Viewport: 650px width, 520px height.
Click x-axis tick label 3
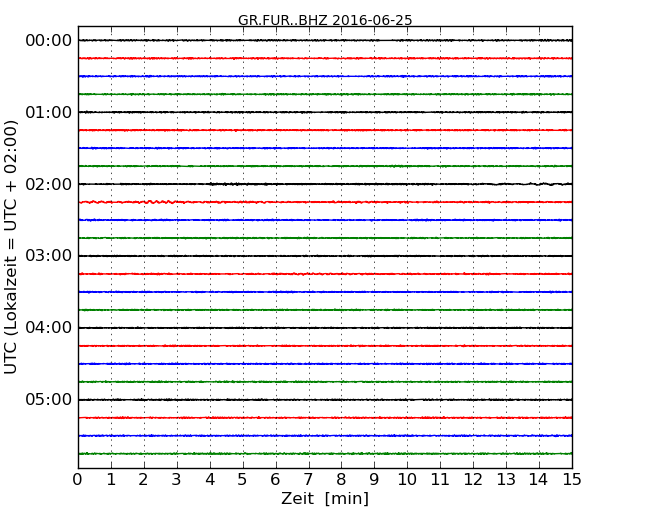click(177, 479)
